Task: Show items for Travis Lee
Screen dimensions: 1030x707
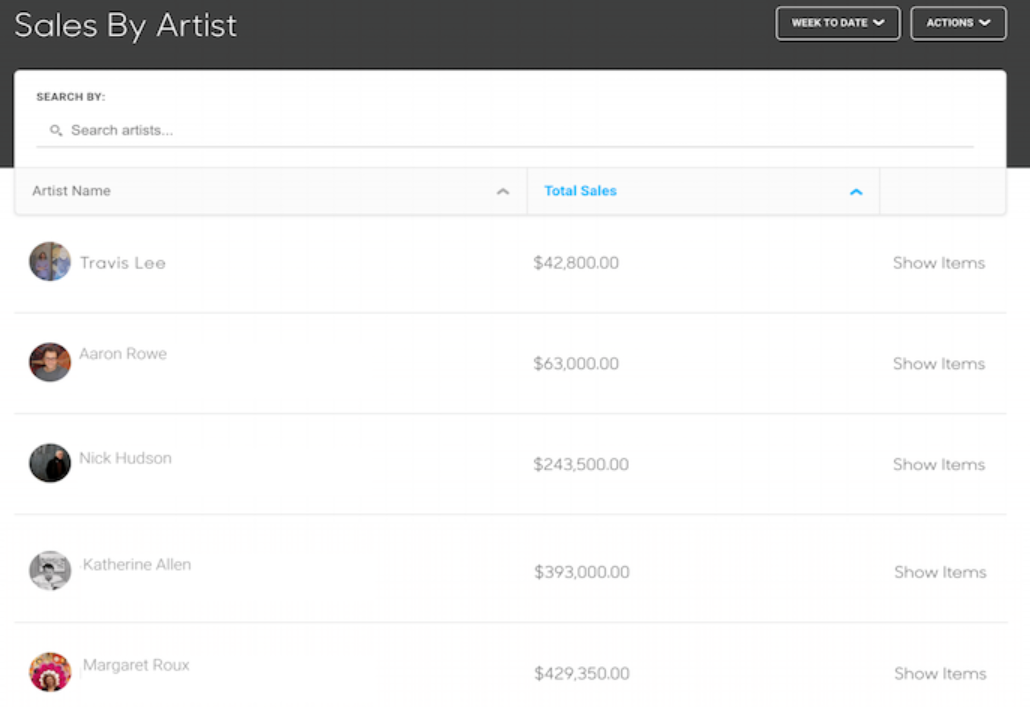Action: [x=938, y=263]
